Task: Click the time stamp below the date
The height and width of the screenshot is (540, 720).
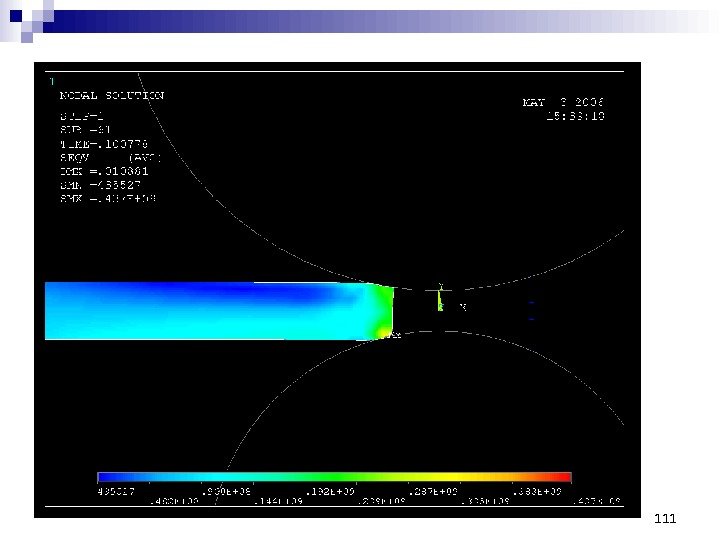Action: (x=575, y=116)
